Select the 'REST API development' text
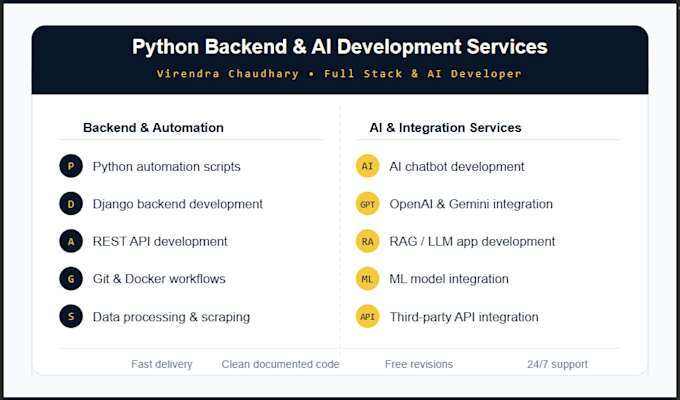680x400 pixels. point(160,241)
